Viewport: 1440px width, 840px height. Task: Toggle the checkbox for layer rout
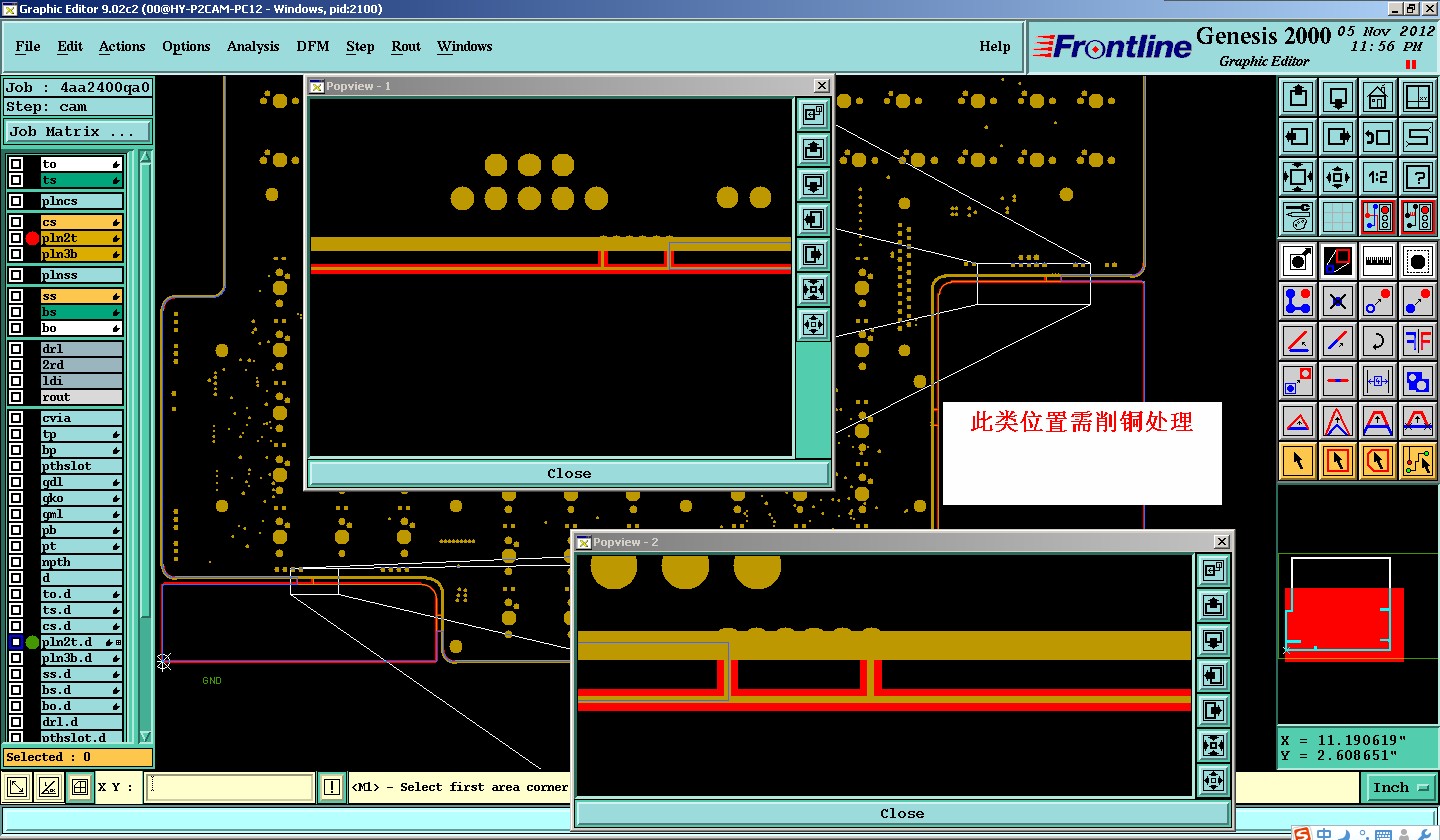[16, 397]
